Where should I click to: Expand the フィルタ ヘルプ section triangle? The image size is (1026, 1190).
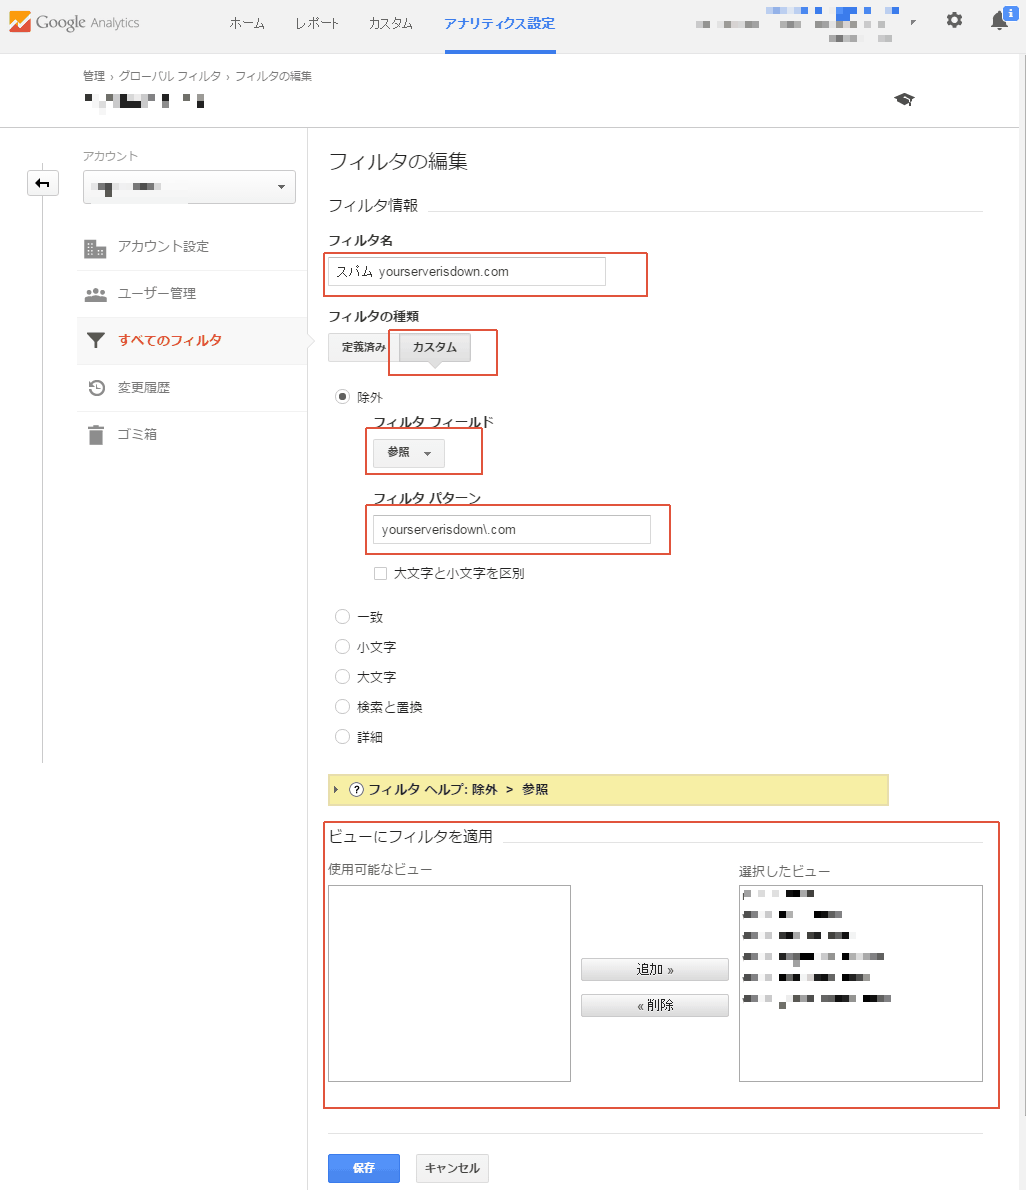336,789
